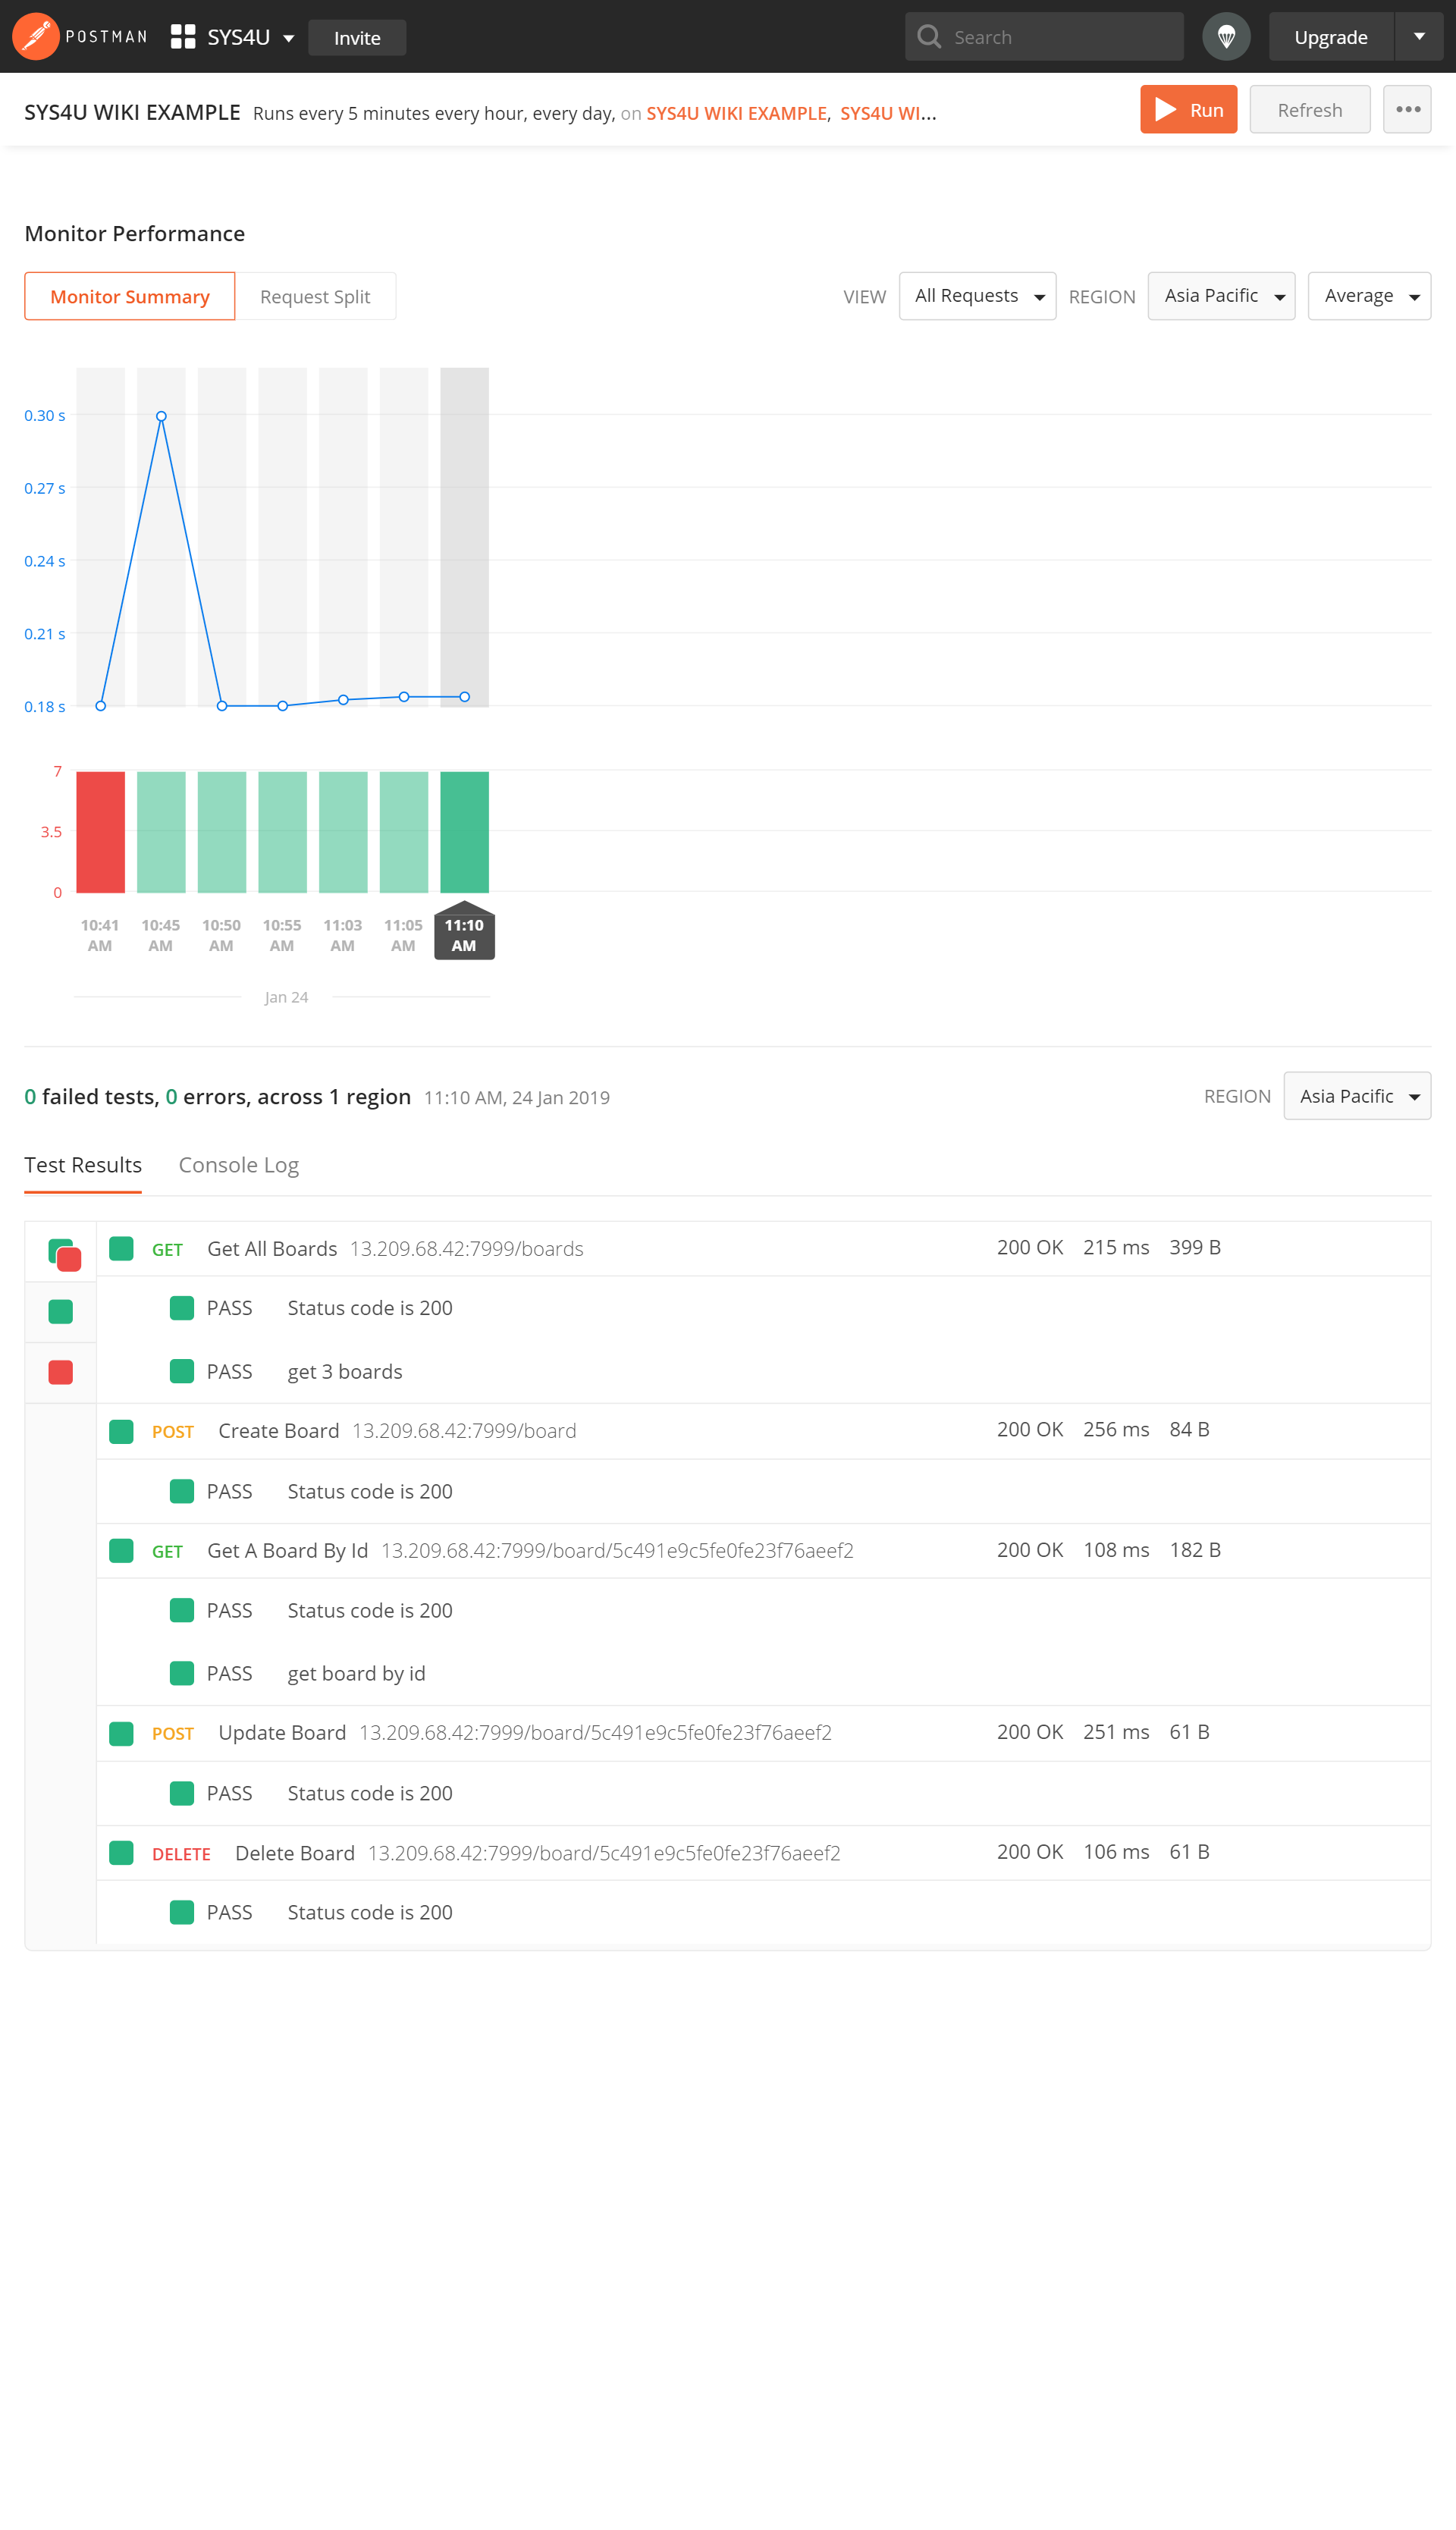This screenshot has height=2530, width=1456.
Task: Open the Upgrade dropdown arrow
Action: click(1418, 37)
